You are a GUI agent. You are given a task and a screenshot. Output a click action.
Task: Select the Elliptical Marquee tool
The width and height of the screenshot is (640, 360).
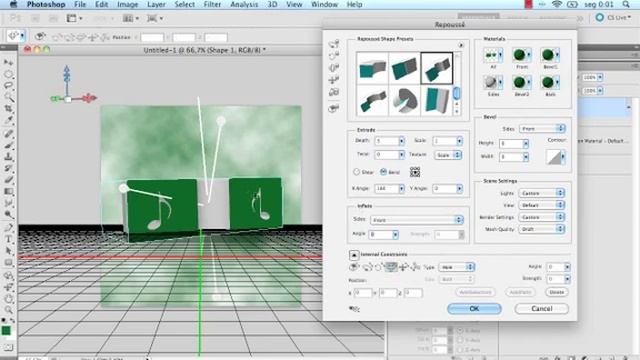(x=8, y=74)
